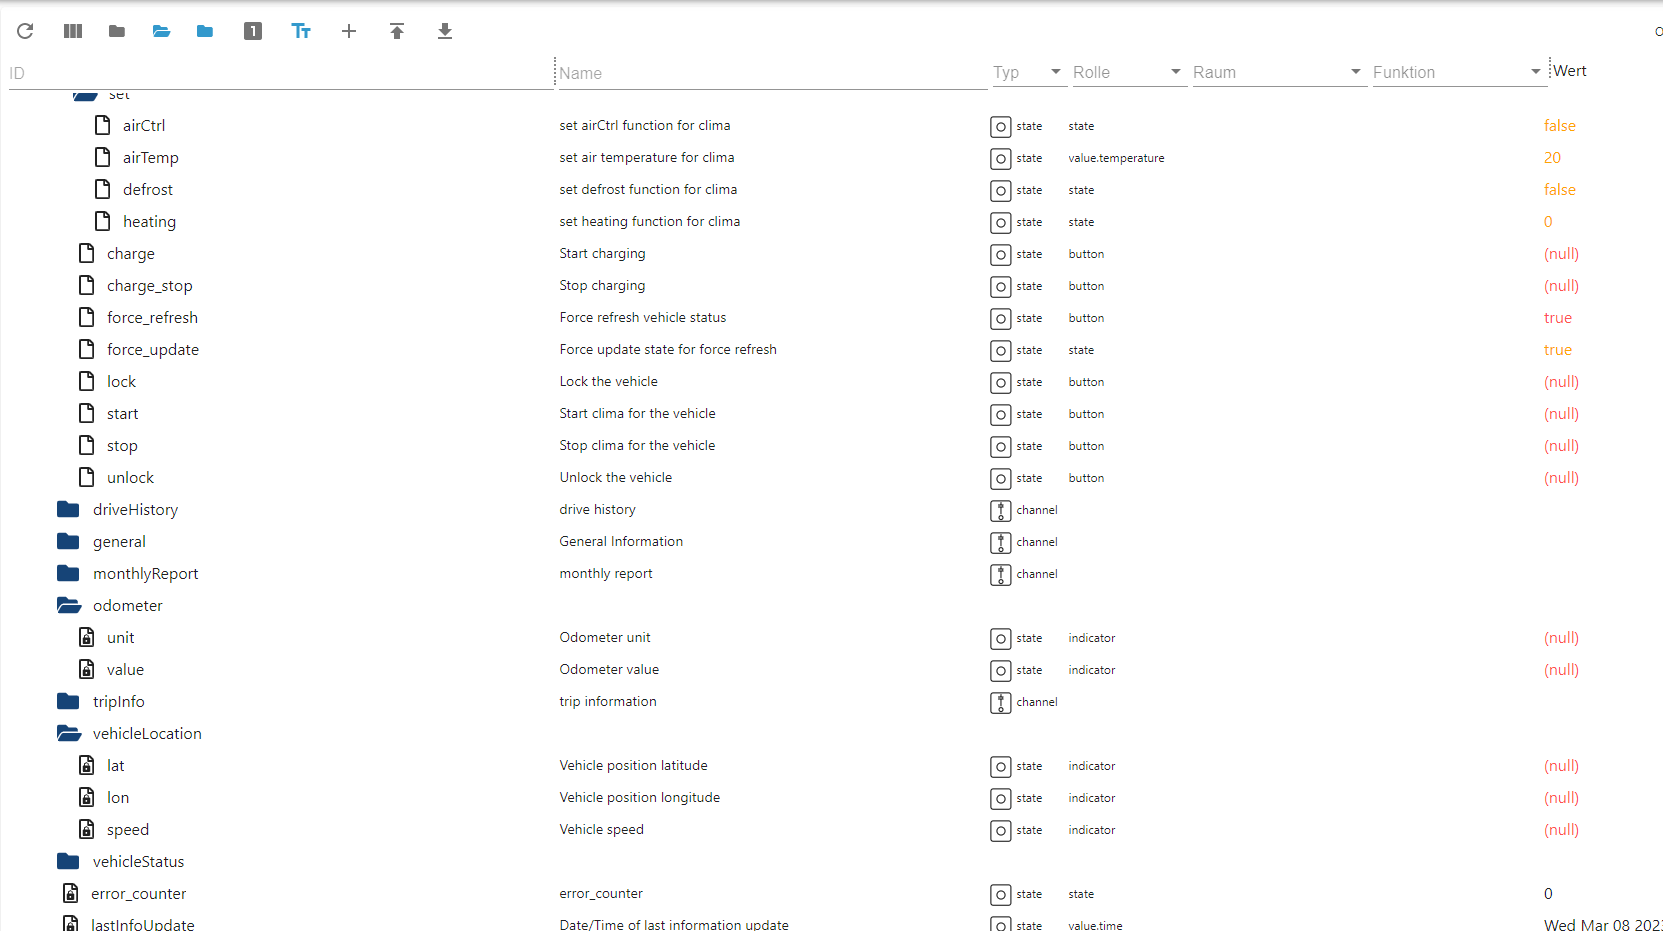Click the download objects icon

(445, 31)
